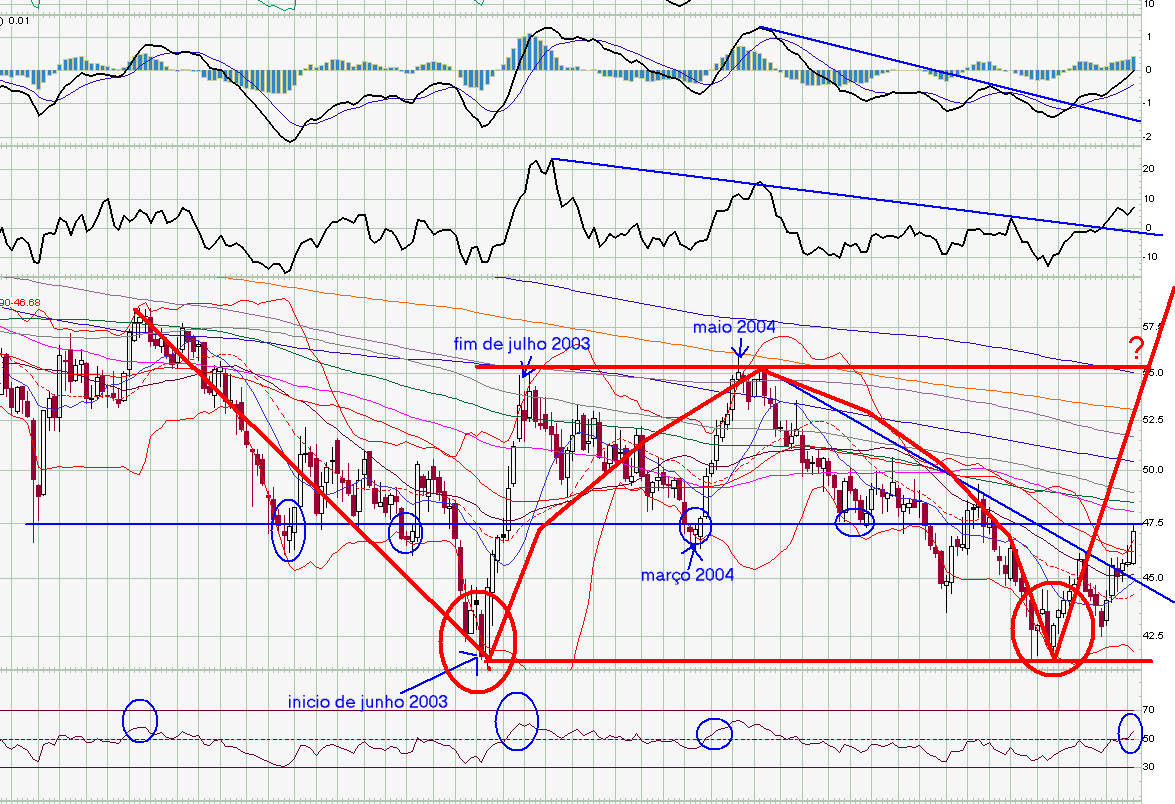This screenshot has width=1175, height=804.
Task: Click the -1 value on the MACD axis
Action: tap(1147, 103)
